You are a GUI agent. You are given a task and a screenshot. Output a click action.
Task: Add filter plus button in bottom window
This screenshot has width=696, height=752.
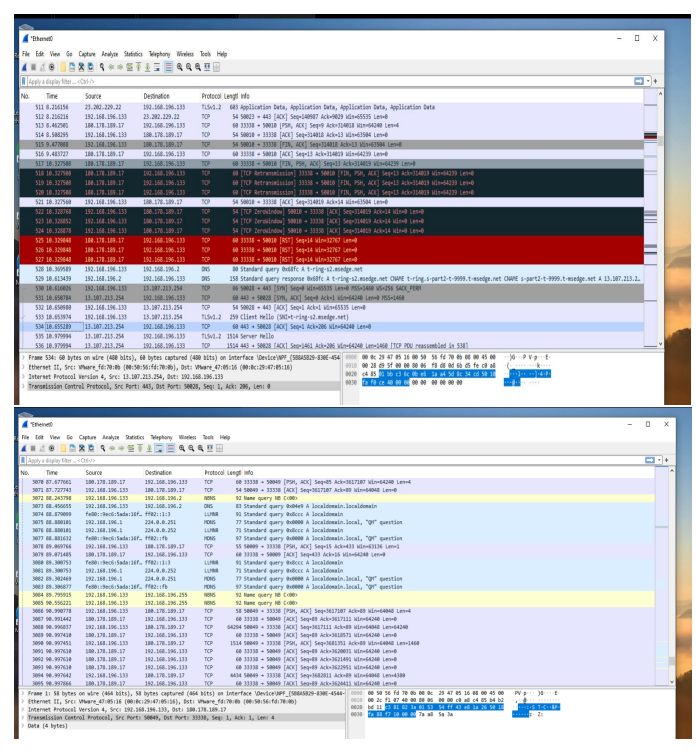click(666, 460)
